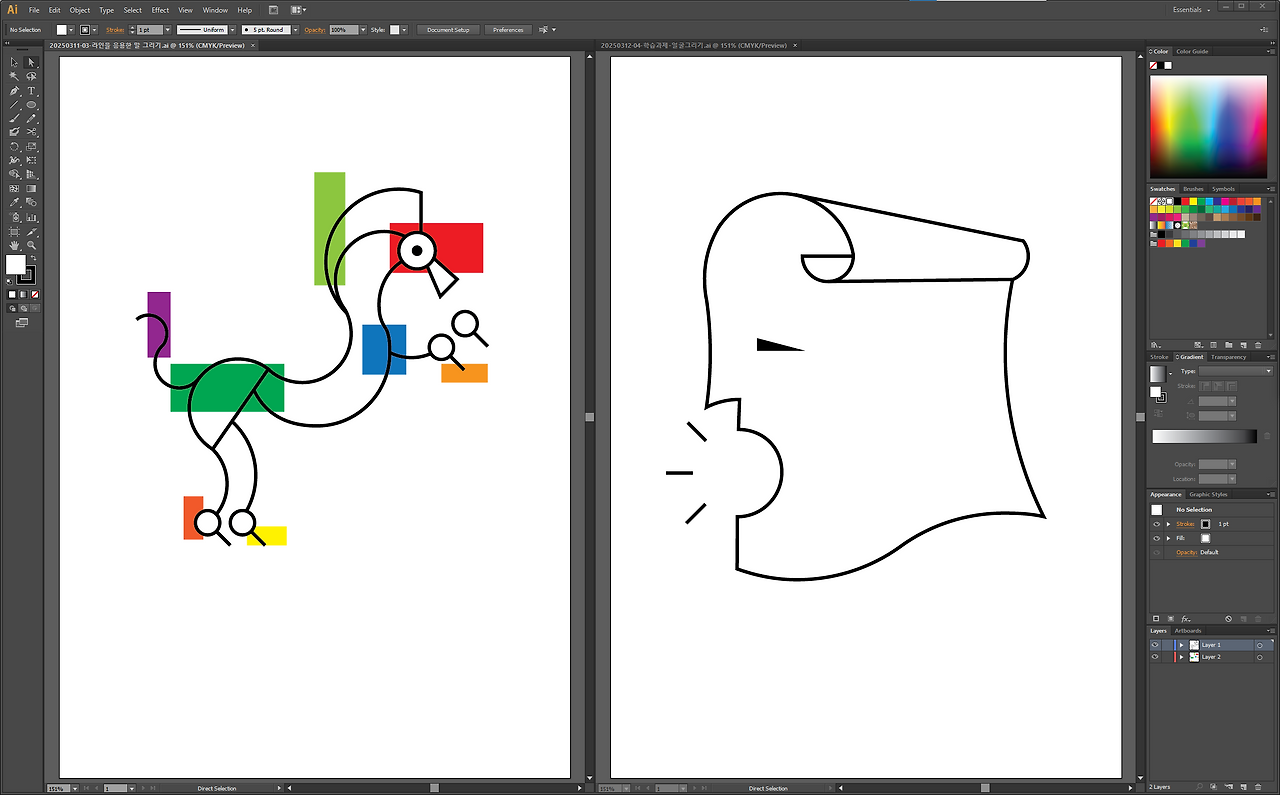The image size is (1280, 795).
Task: Select the Paintbrush tool
Action: [x=12, y=117]
